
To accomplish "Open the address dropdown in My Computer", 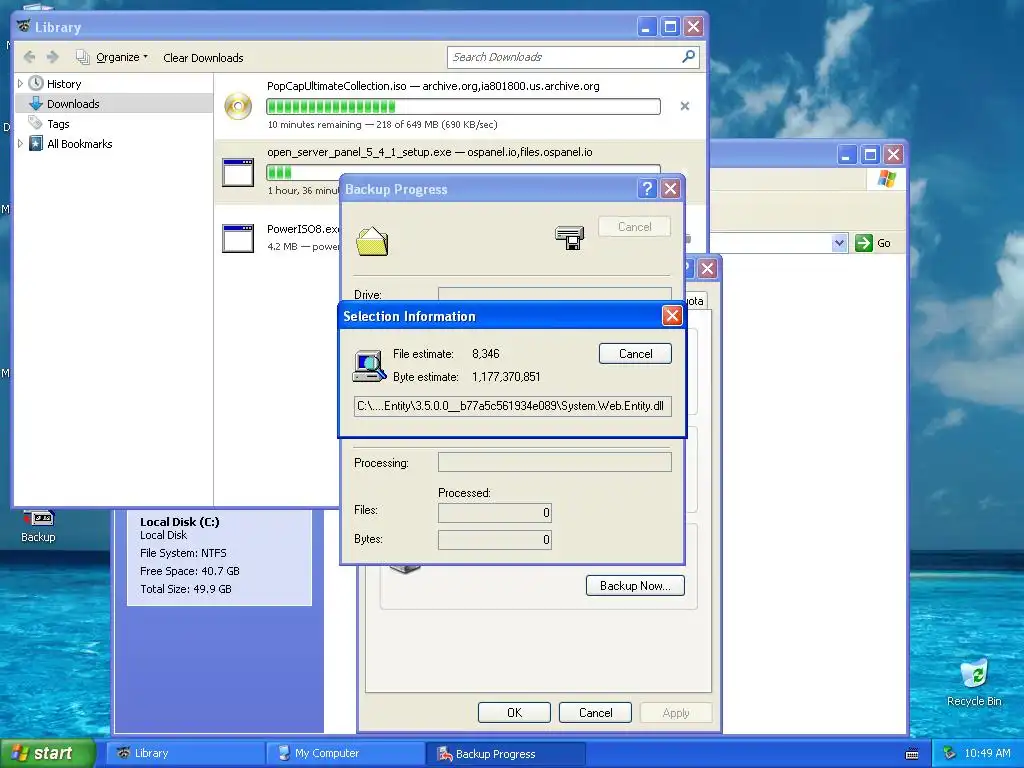I will point(840,243).
